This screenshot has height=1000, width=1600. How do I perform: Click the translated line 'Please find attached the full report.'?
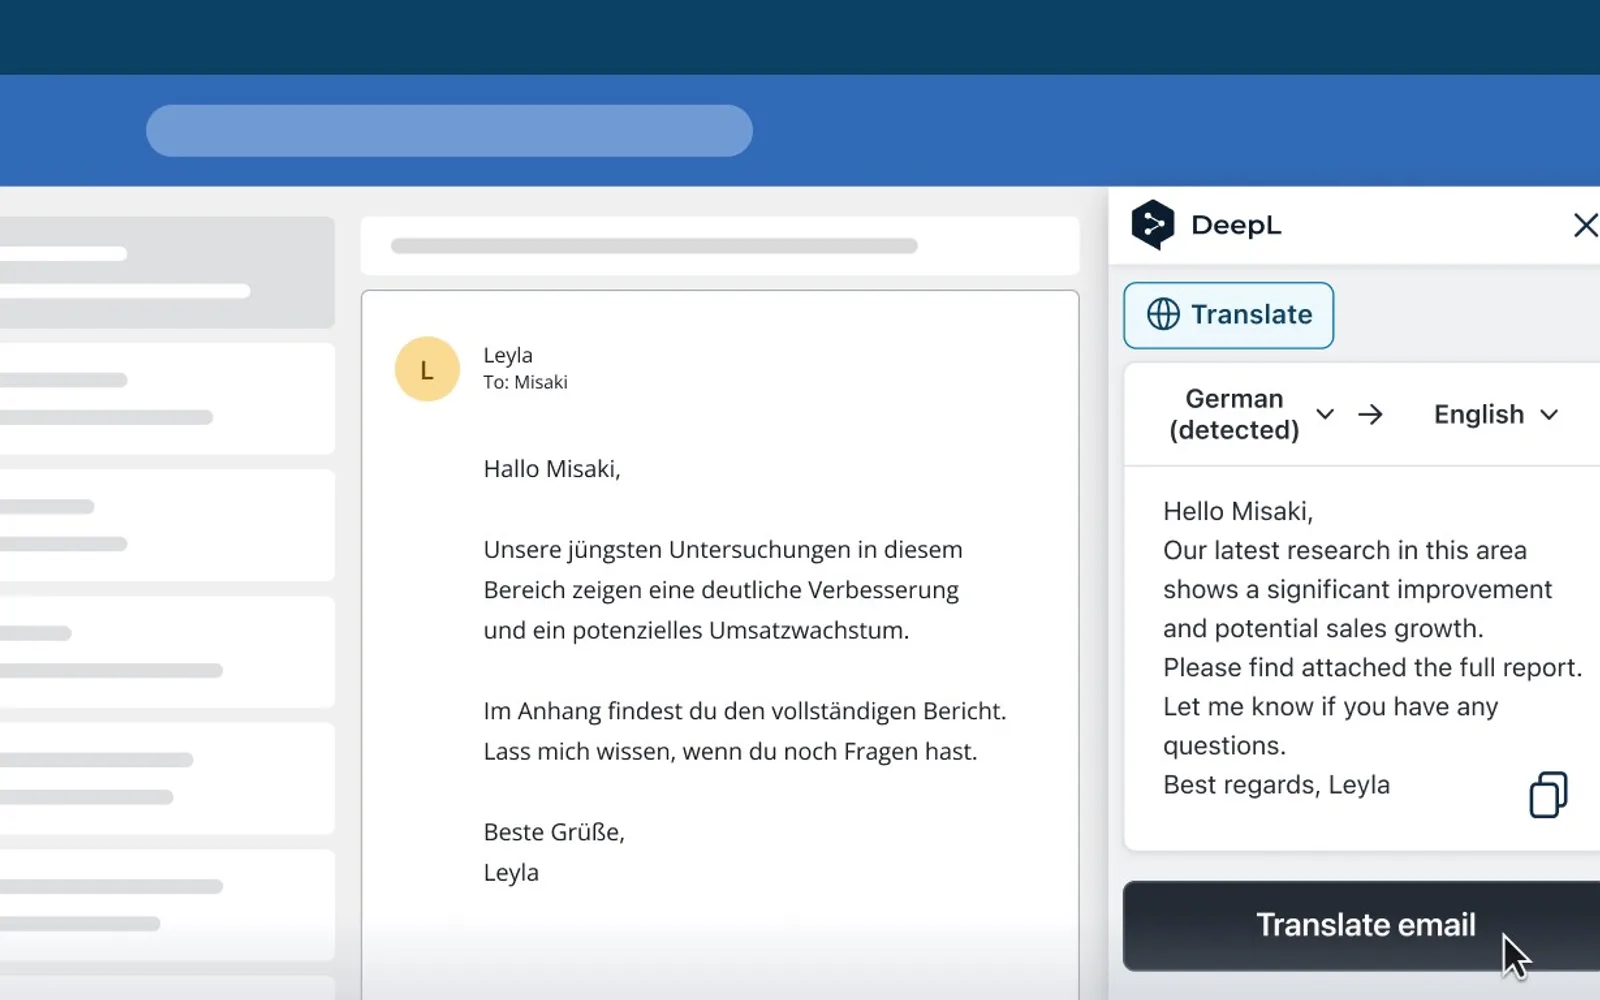pyautogui.click(x=1372, y=667)
